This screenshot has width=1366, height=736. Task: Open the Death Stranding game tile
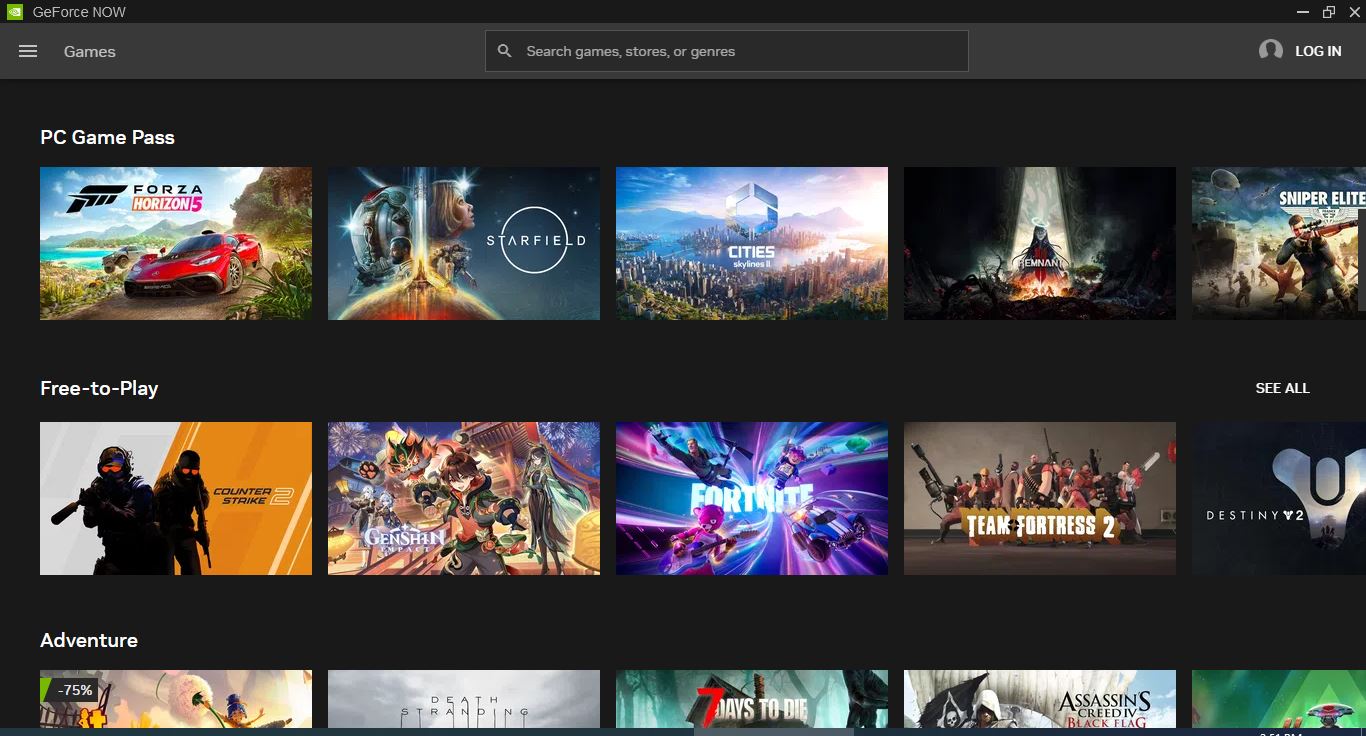[x=464, y=699]
